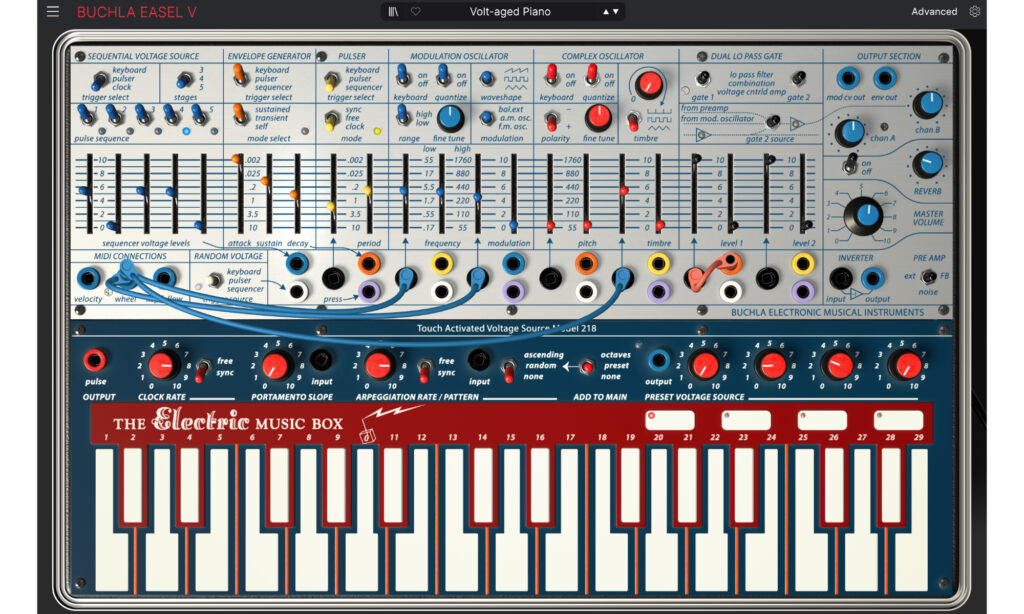The image size is (1024, 614).
Task: Open the preset library browser icon
Action: [393, 12]
